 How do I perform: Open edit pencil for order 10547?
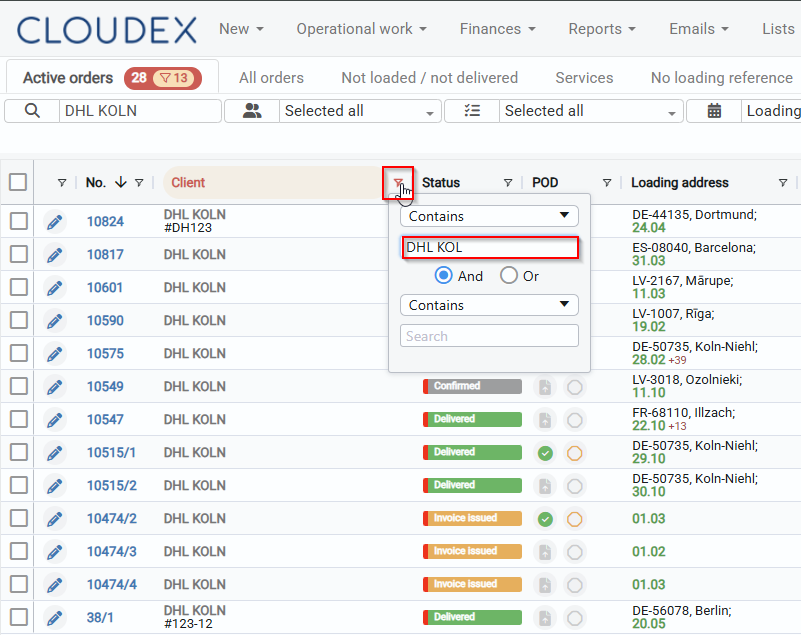point(55,420)
